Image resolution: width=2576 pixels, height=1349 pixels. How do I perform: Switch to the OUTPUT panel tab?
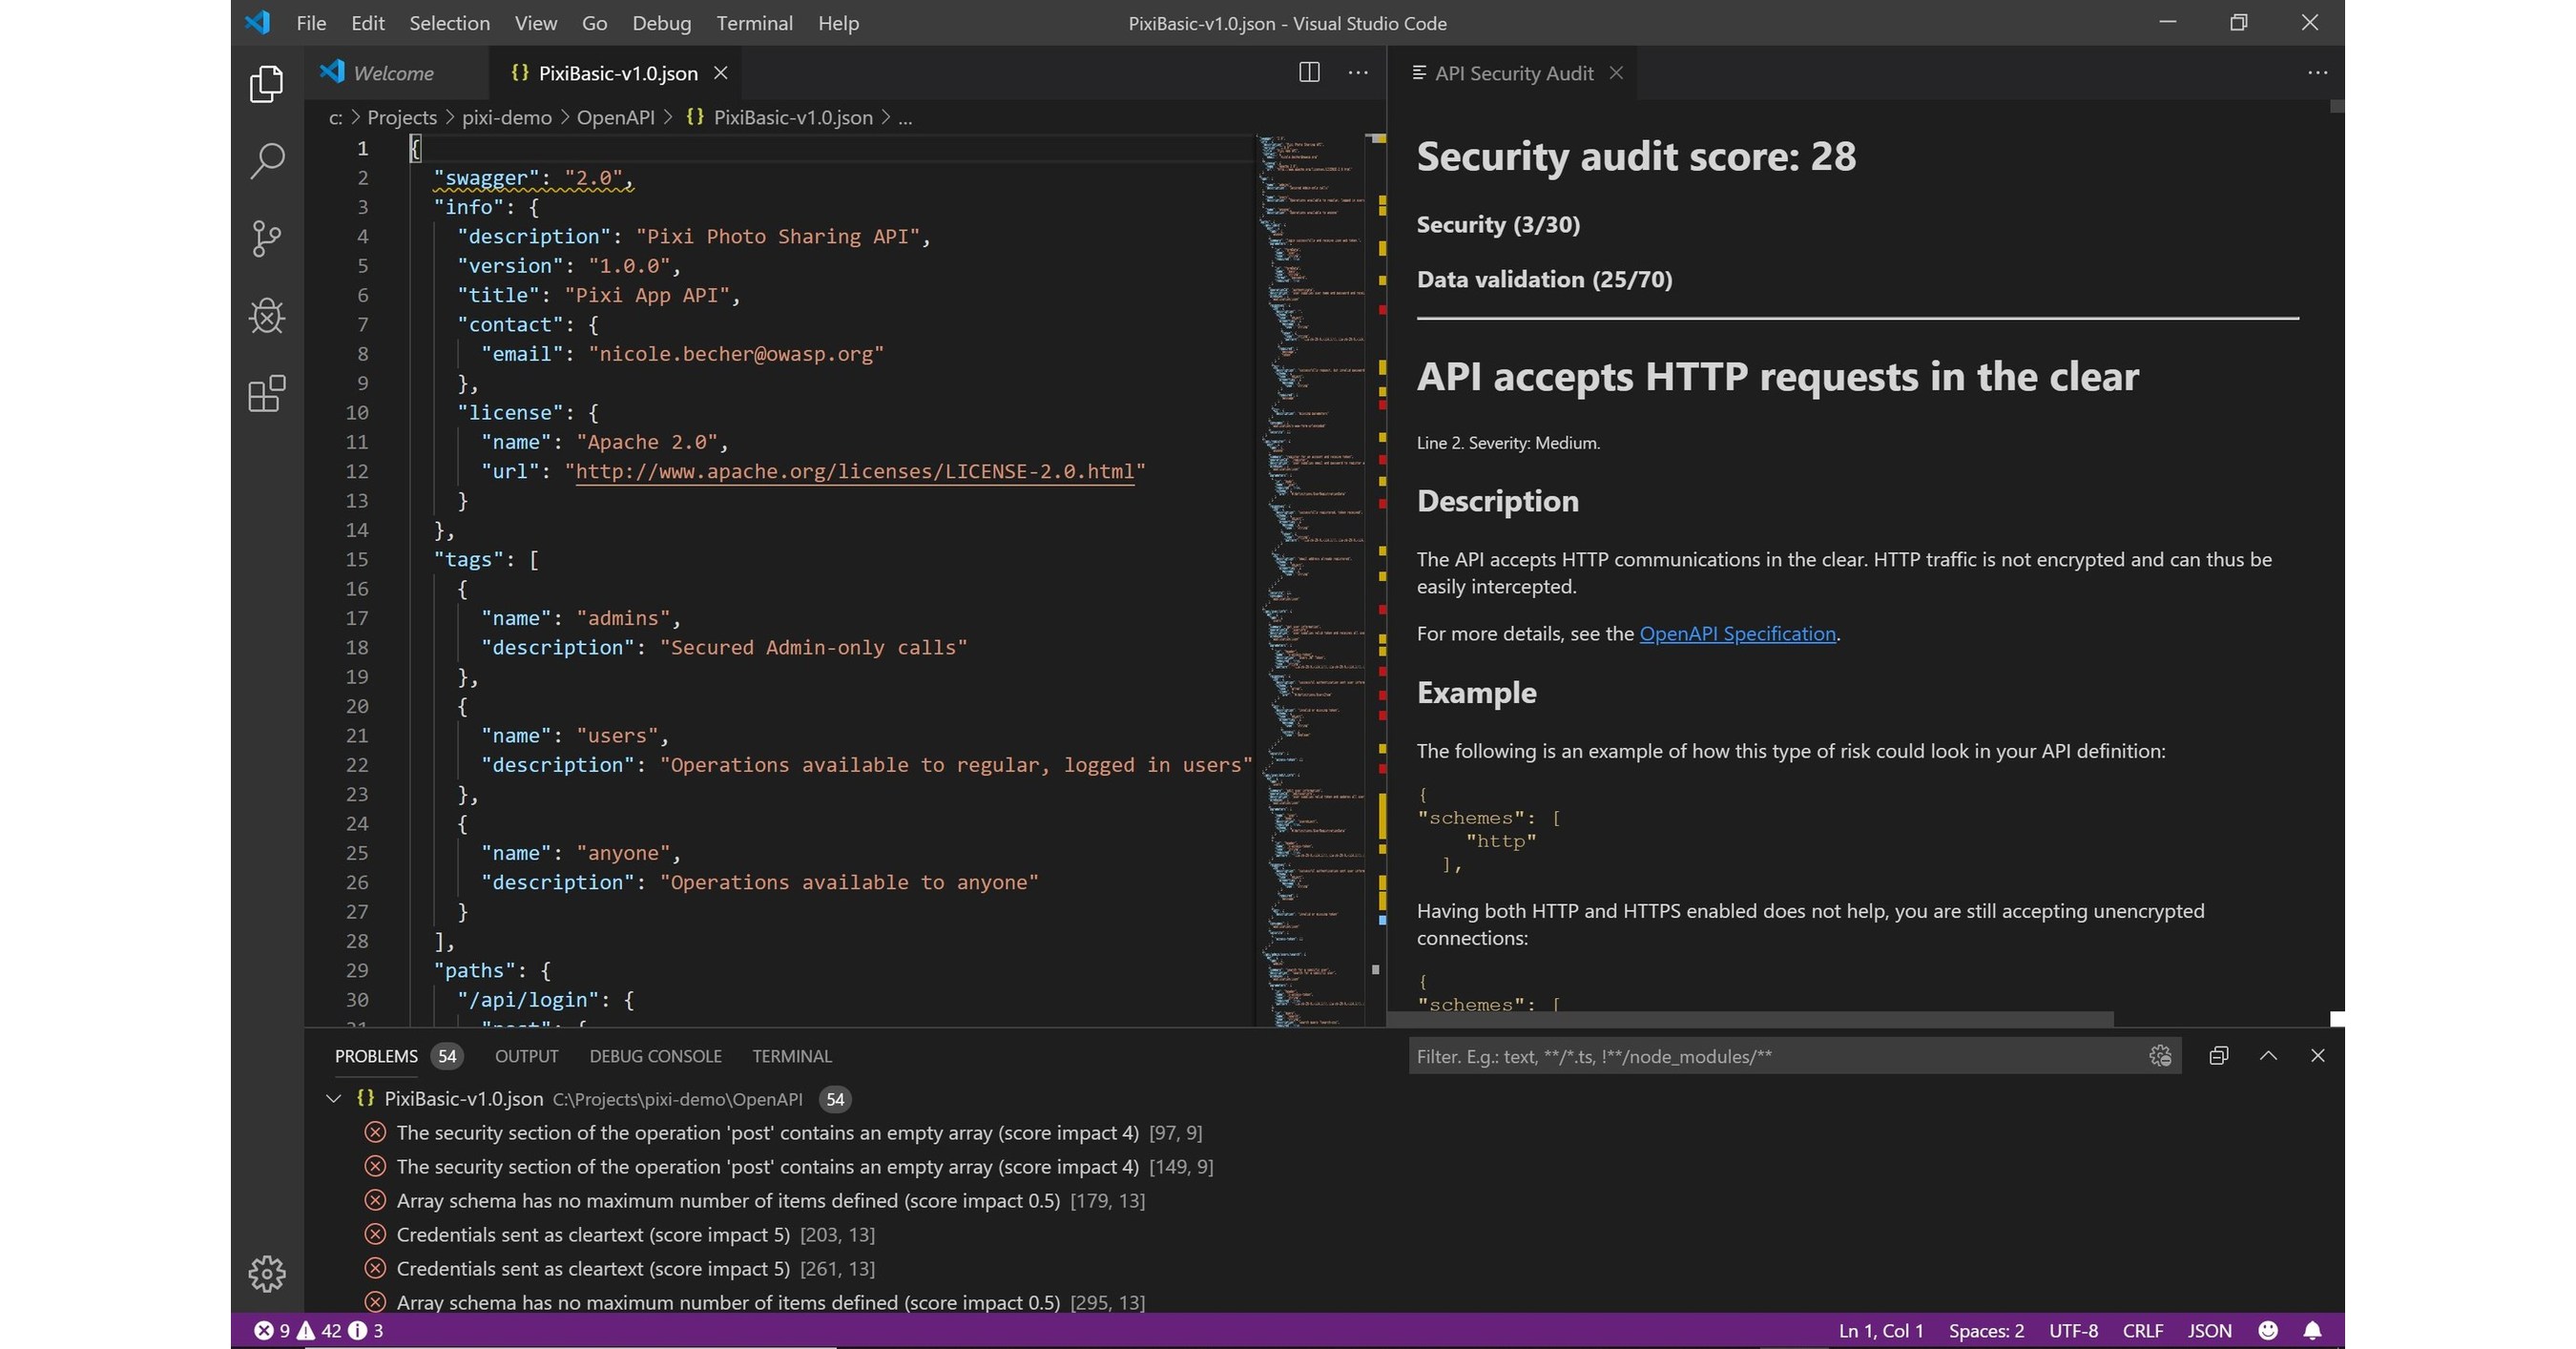(x=526, y=1056)
